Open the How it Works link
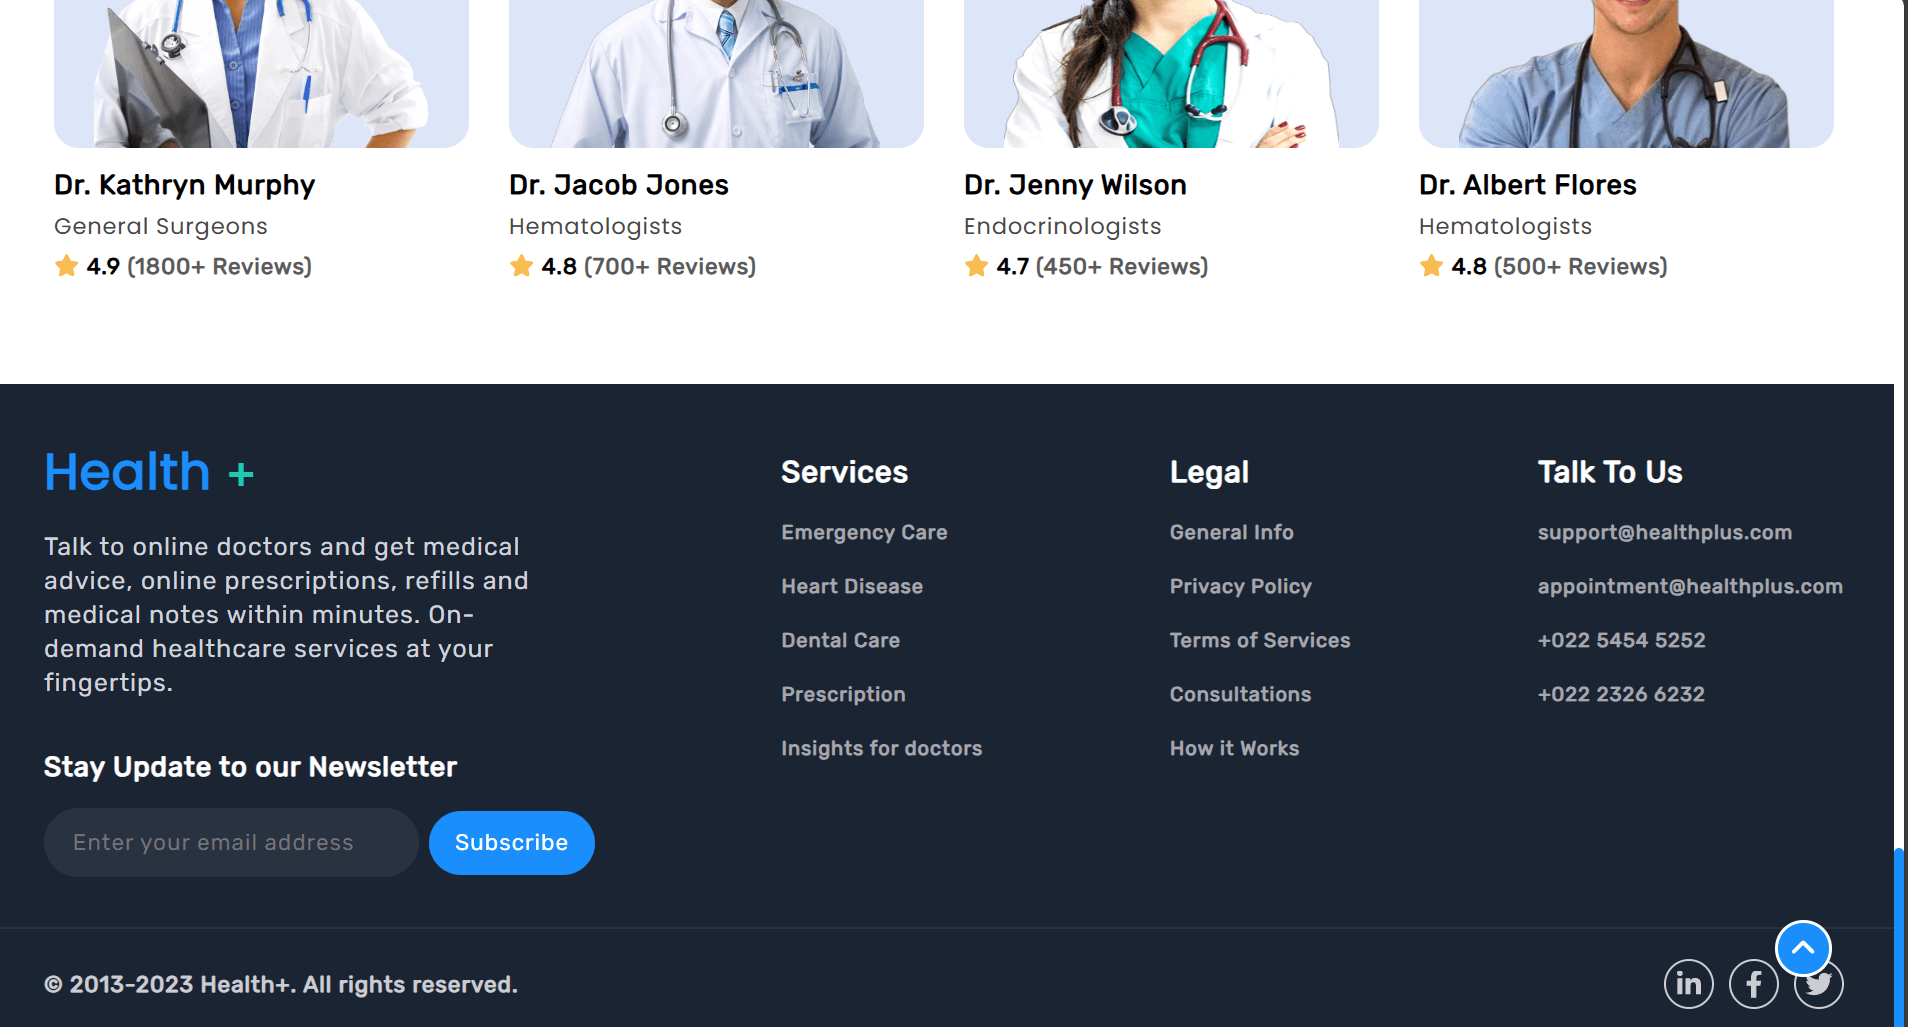The height and width of the screenshot is (1027, 1908). click(1235, 748)
